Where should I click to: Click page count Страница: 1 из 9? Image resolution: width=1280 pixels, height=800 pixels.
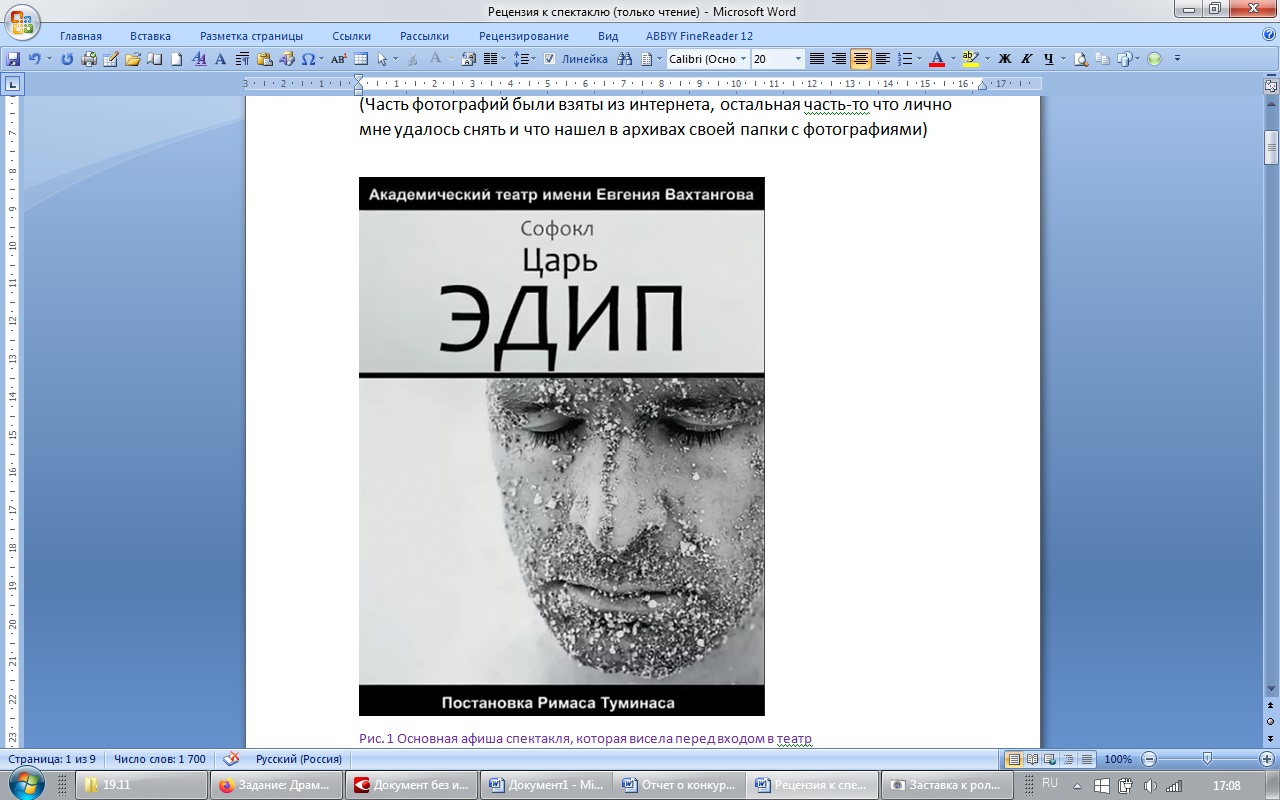(52, 759)
